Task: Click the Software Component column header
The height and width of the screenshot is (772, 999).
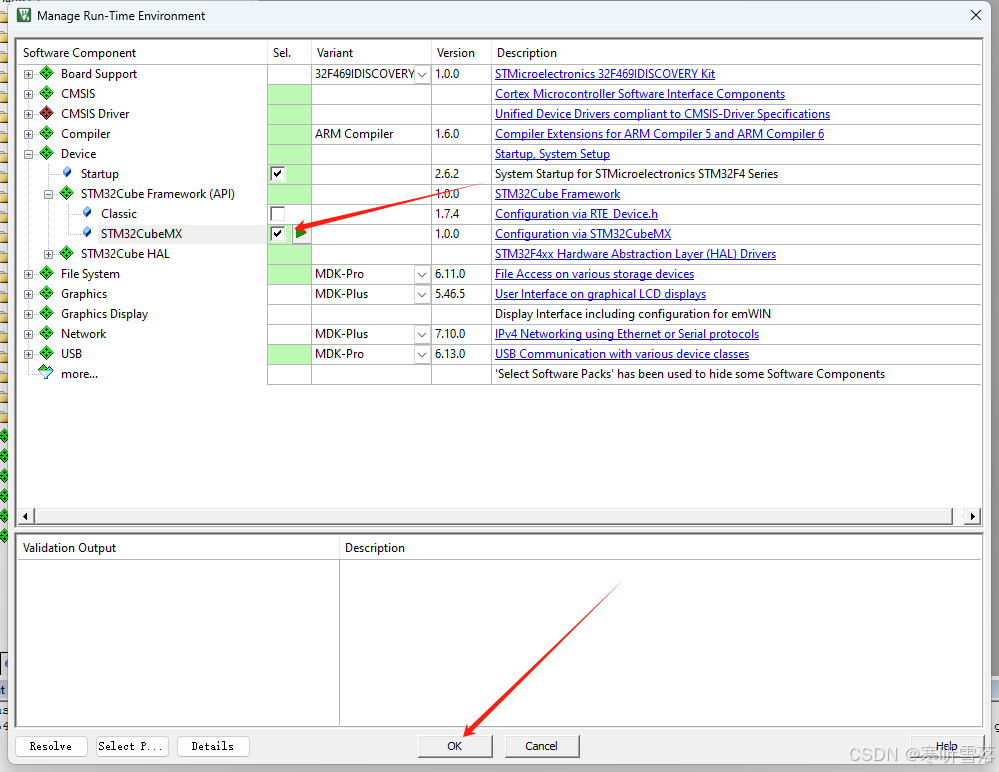Action: coord(142,53)
